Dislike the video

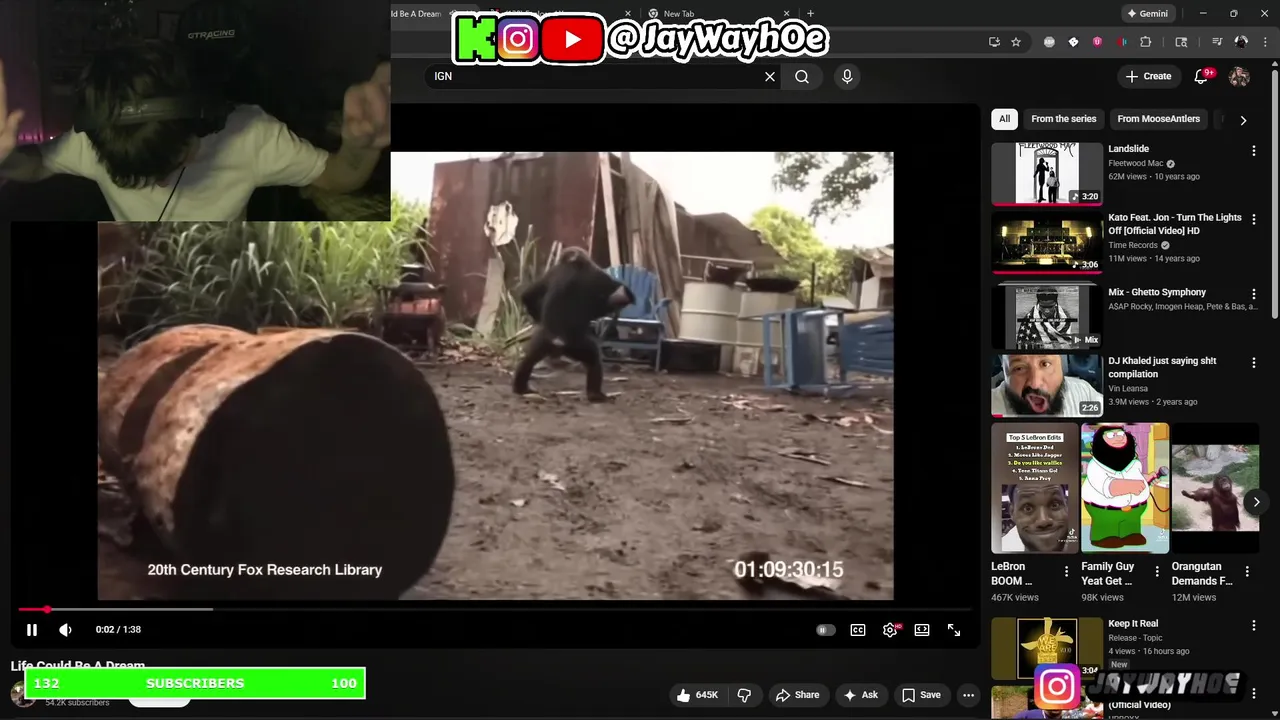tap(744, 695)
